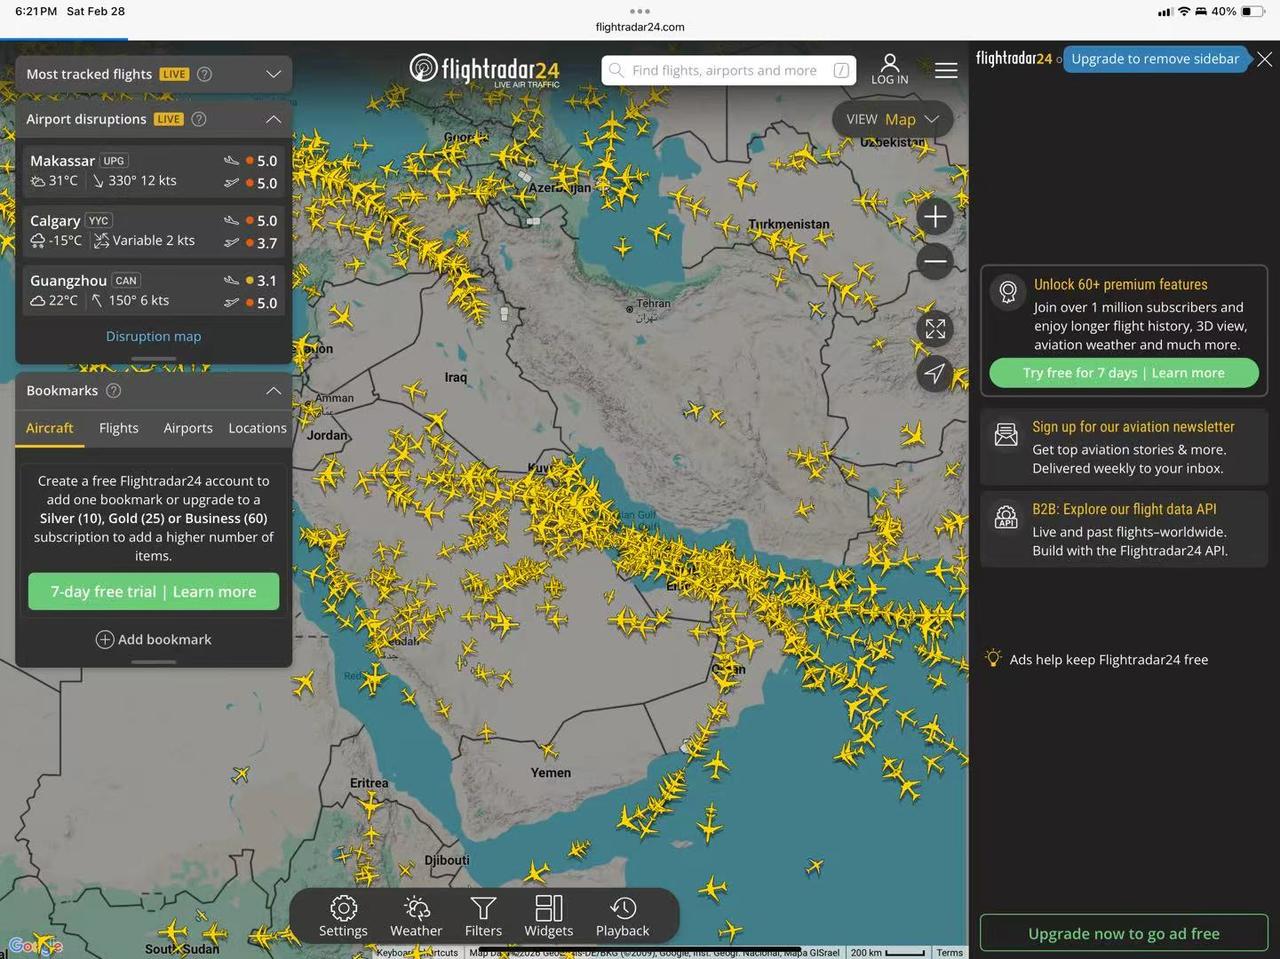
Task: Click the LIVE badge by Airport disruptions
Action: pyautogui.click(x=168, y=119)
